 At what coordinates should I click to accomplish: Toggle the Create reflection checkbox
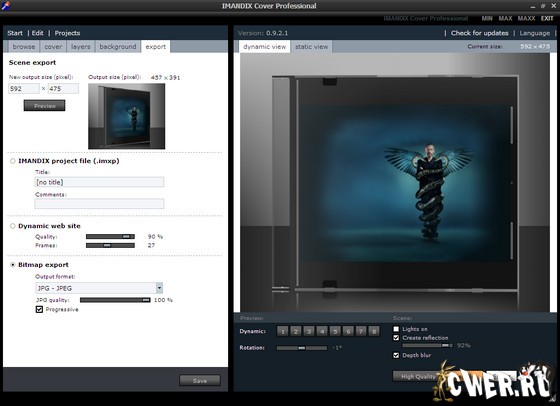tap(396, 338)
